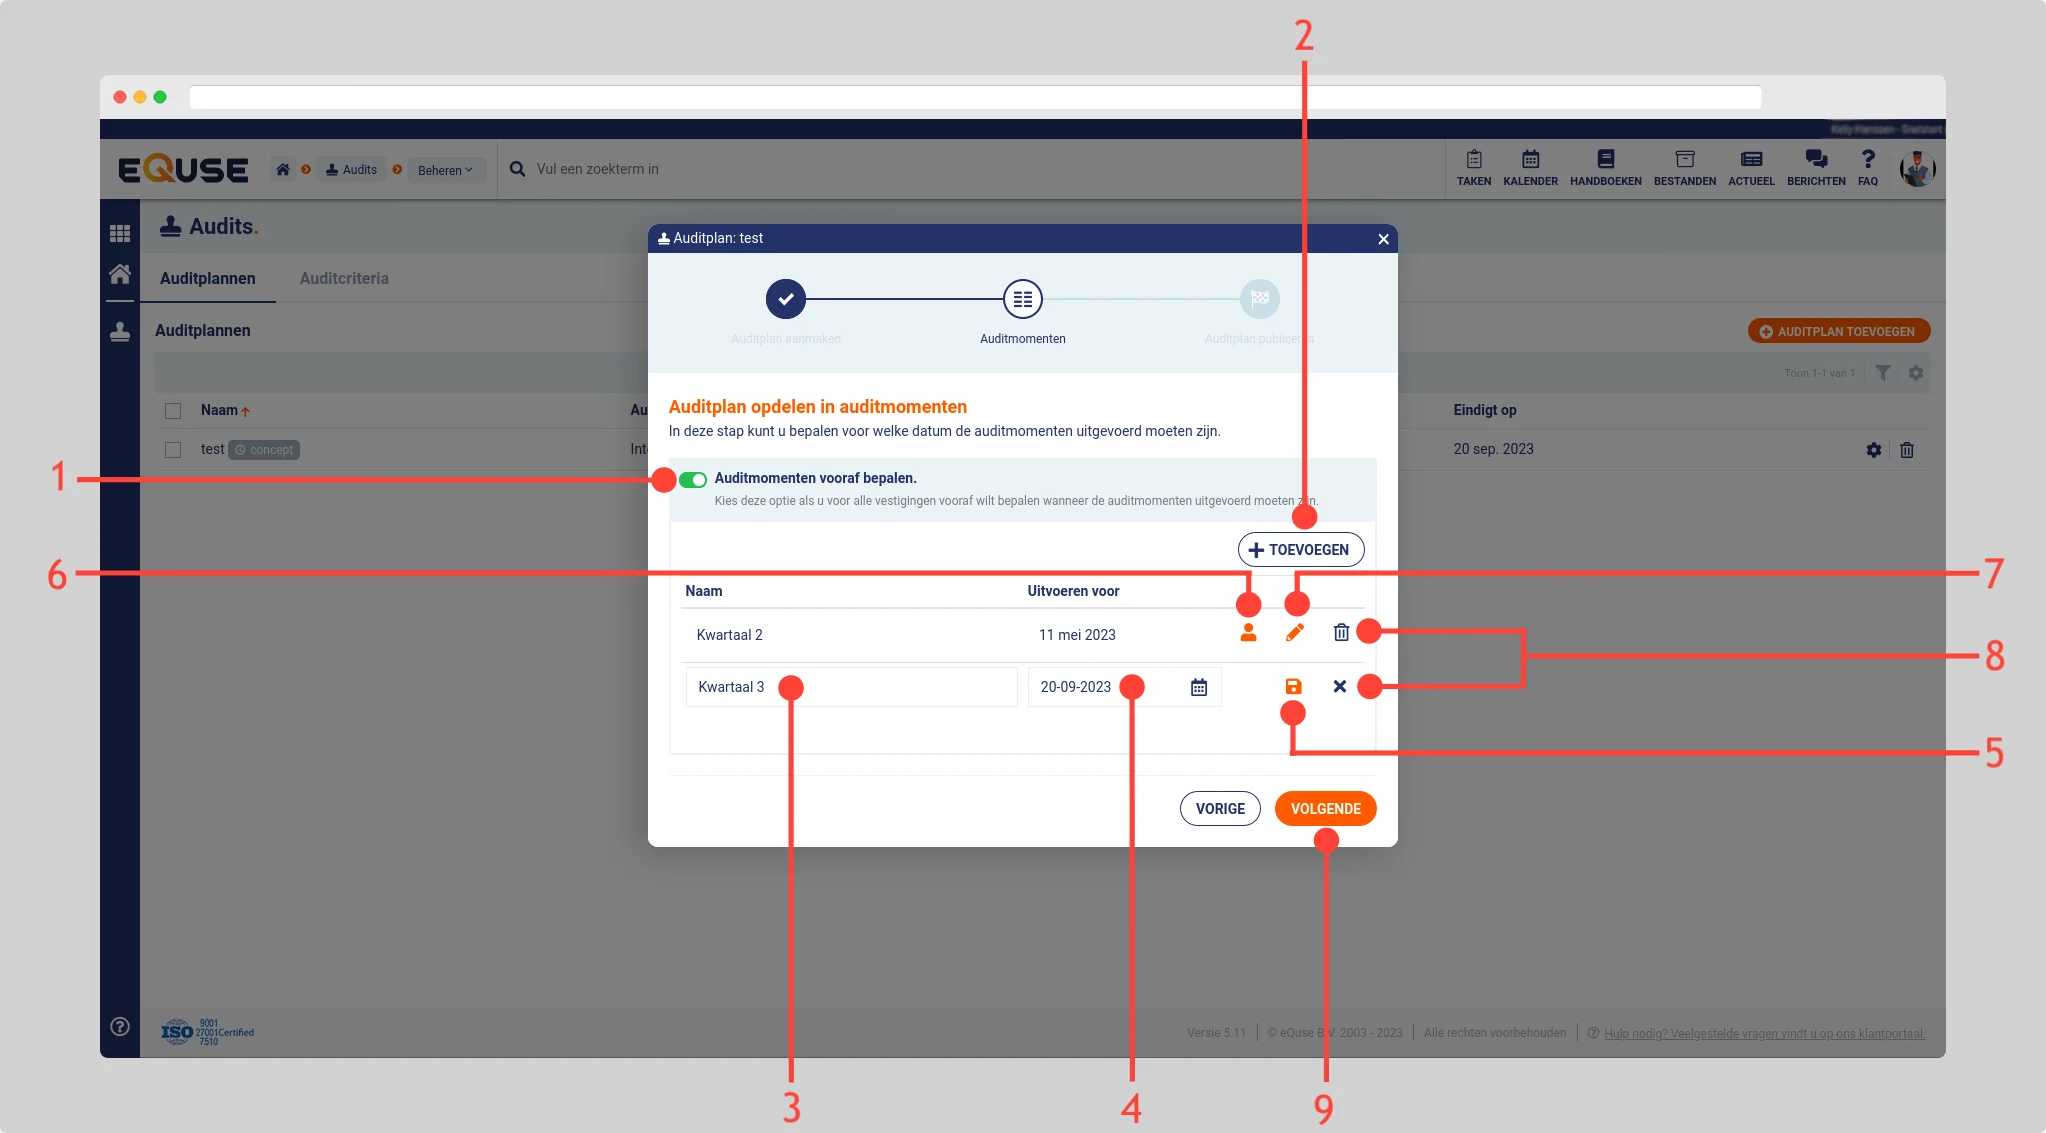2046x1133 pixels.
Task: Click the pencil edit icon for Kwartaal 2
Action: pyautogui.click(x=1295, y=632)
